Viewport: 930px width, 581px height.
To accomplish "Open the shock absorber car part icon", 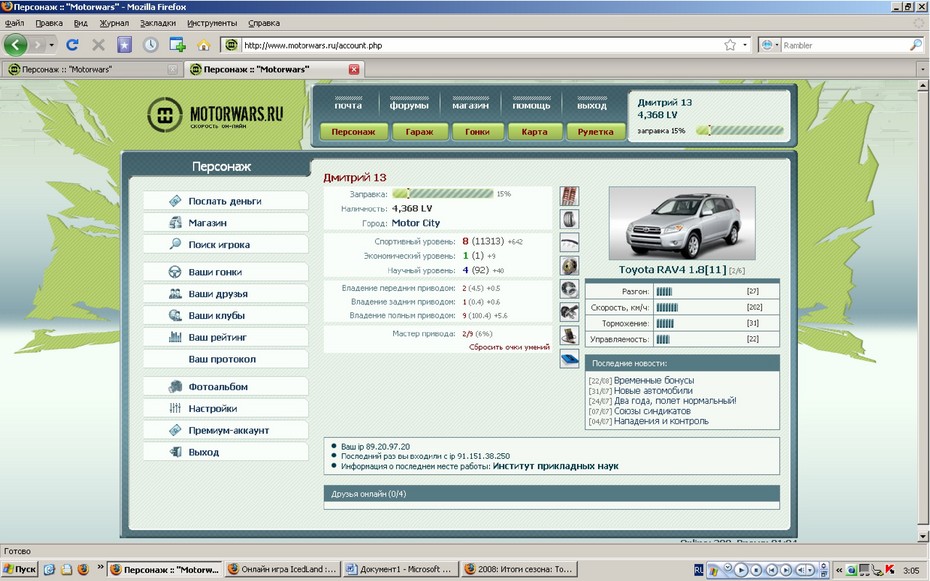I will pos(569,196).
